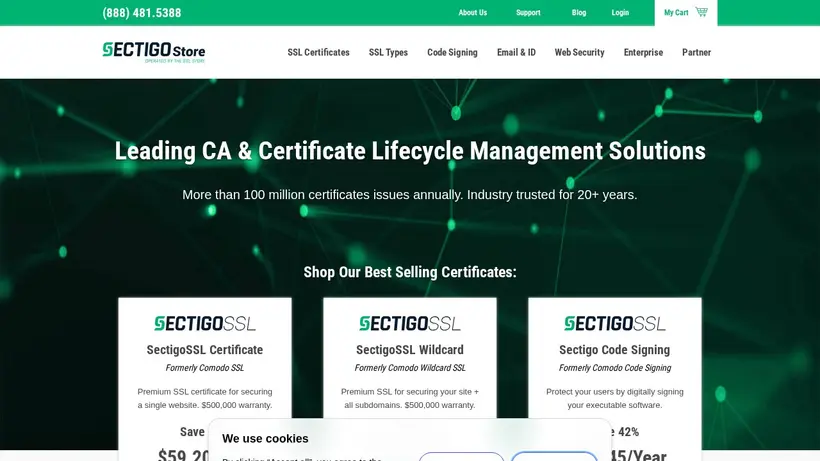Viewport: 820px width, 461px height.
Task: Click 'More than 100 million certificates' tagline
Action: (x=409, y=195)
